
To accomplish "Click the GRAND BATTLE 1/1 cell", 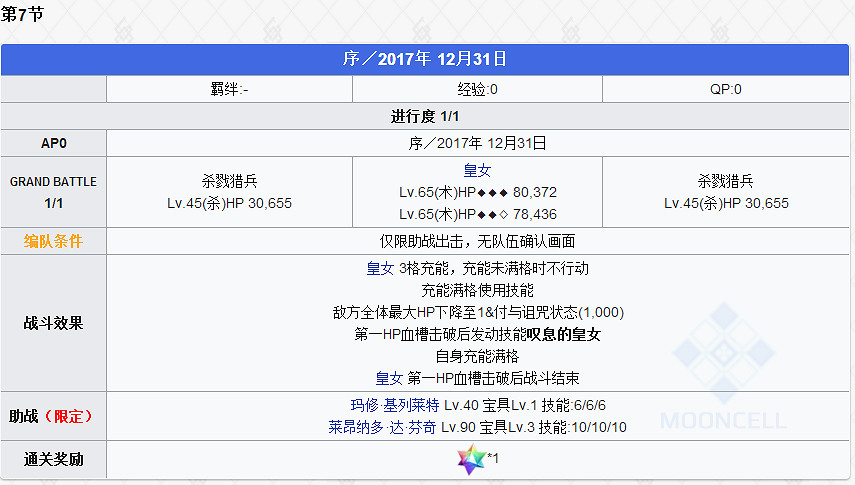I will pyautogui.click(x=53, y=192).
